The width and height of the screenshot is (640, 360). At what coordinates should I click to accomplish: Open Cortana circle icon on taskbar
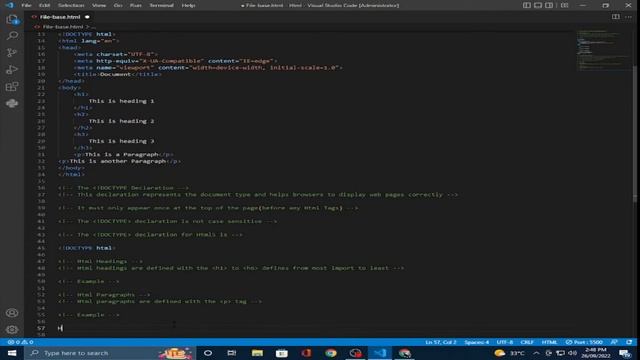point(208,353)
